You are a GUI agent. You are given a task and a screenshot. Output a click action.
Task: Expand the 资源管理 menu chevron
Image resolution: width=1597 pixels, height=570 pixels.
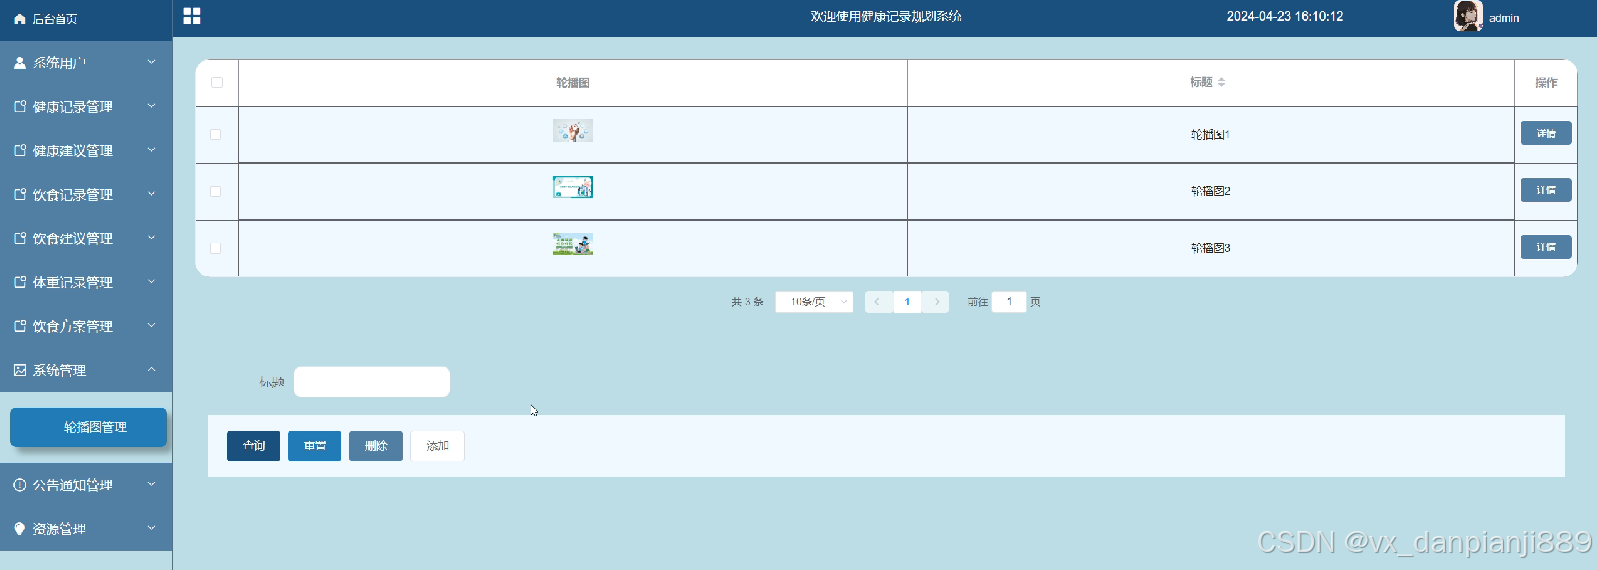152,529
